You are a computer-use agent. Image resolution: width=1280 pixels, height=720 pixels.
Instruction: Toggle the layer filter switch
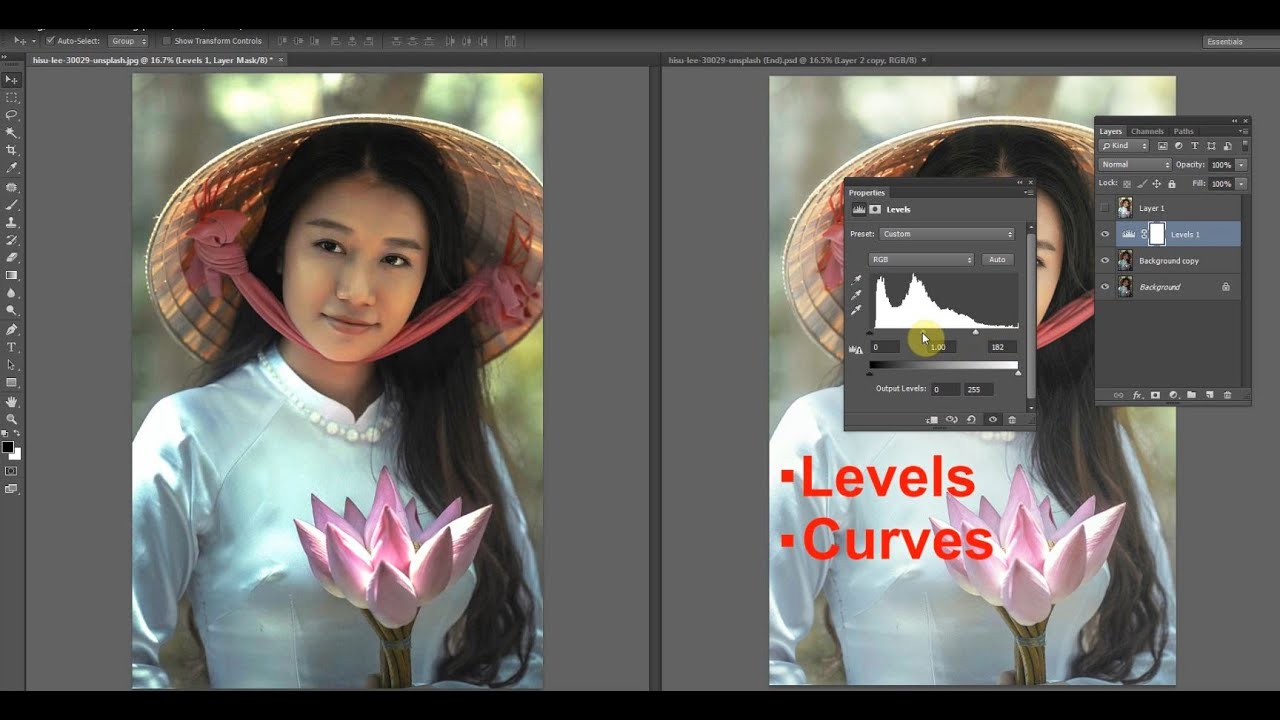pyautogui.click(x=1243, y=146)
